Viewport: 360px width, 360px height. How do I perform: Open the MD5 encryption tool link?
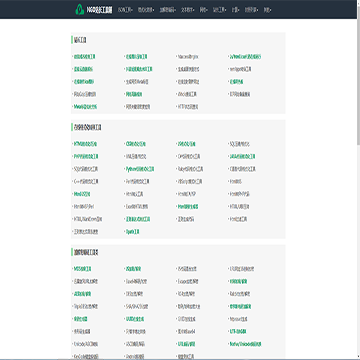tap(82, 269)
